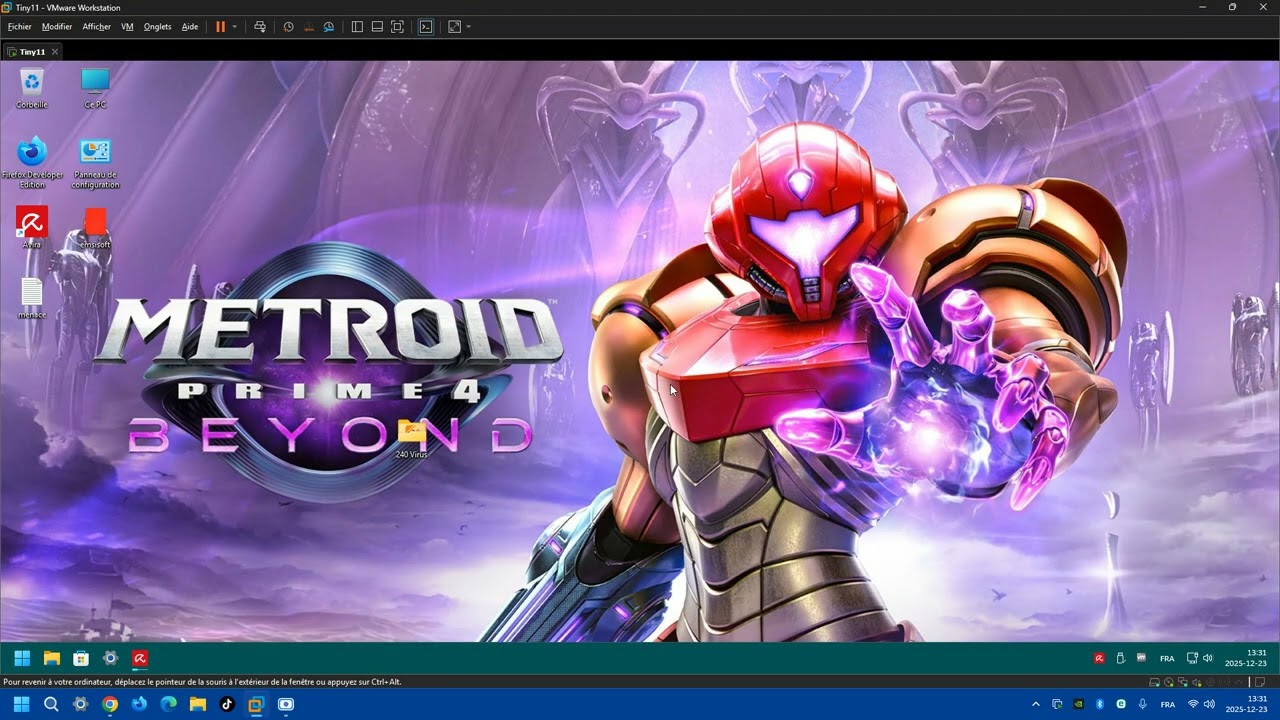Open Microsoft Store in guest taskbar

click(x=81, y=658)
